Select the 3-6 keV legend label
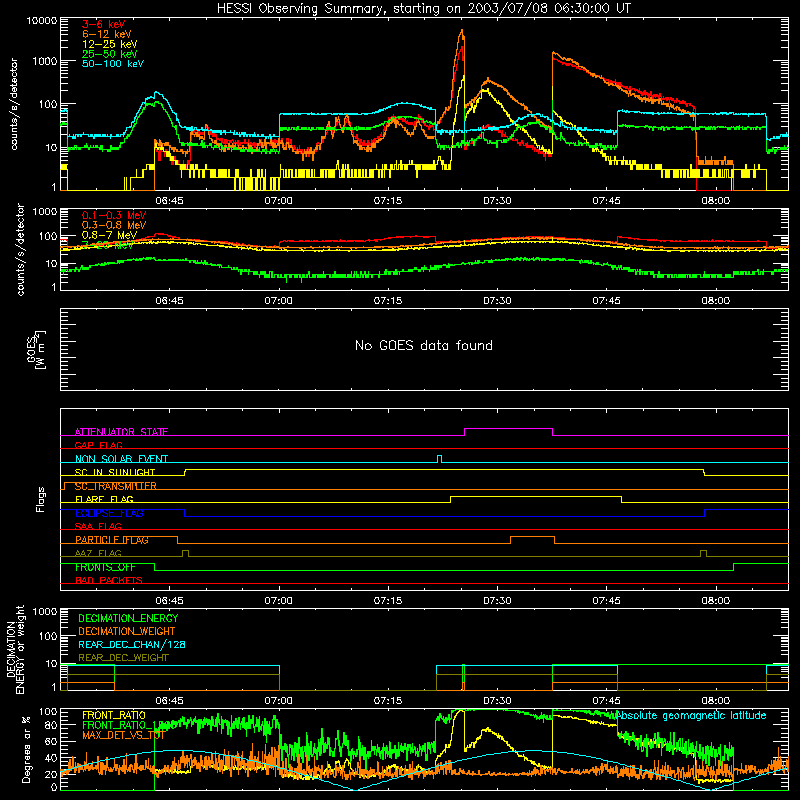 [x=104, y=24]
